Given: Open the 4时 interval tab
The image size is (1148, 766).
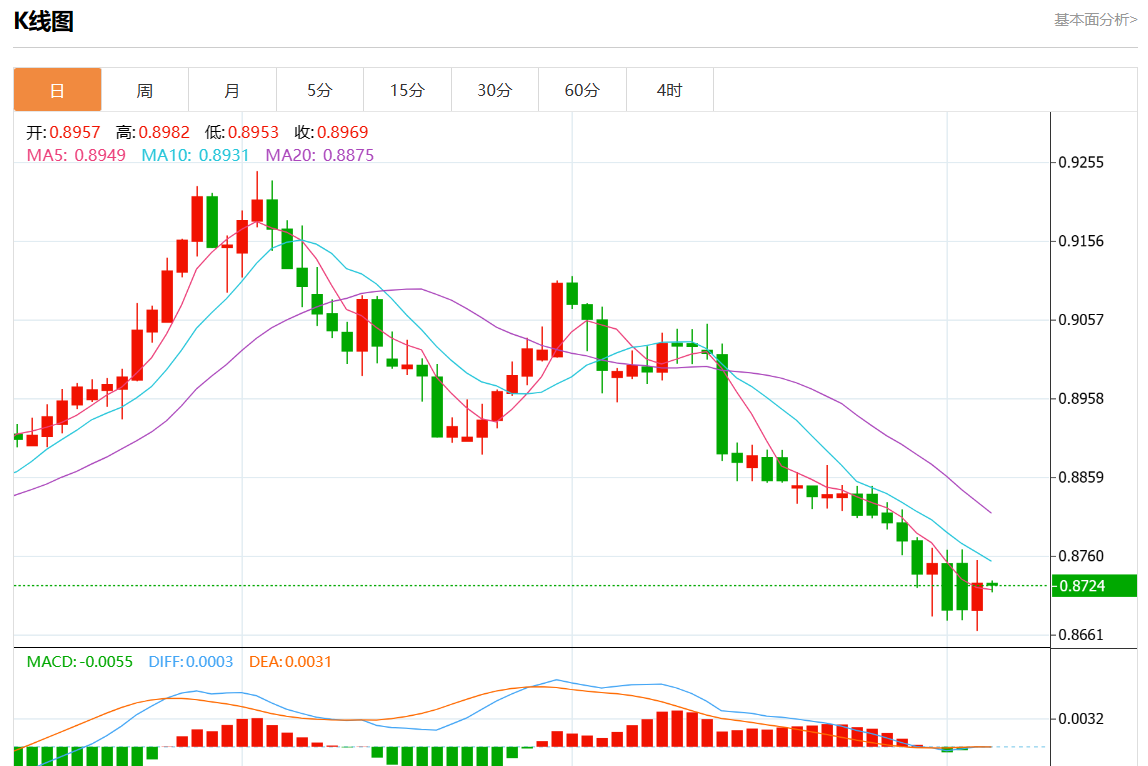Looking at the screenshot, I should 670,90.
